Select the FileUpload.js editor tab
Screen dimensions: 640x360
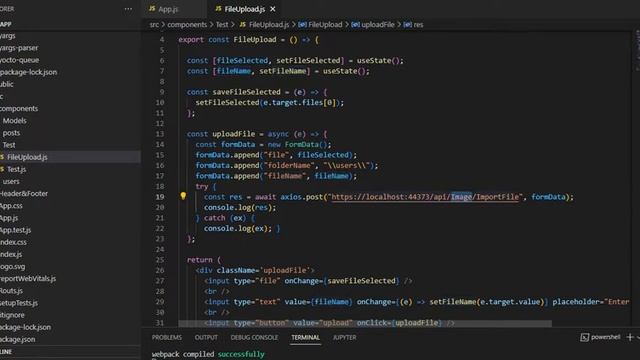pyautogui.click(x=244, y=9)
